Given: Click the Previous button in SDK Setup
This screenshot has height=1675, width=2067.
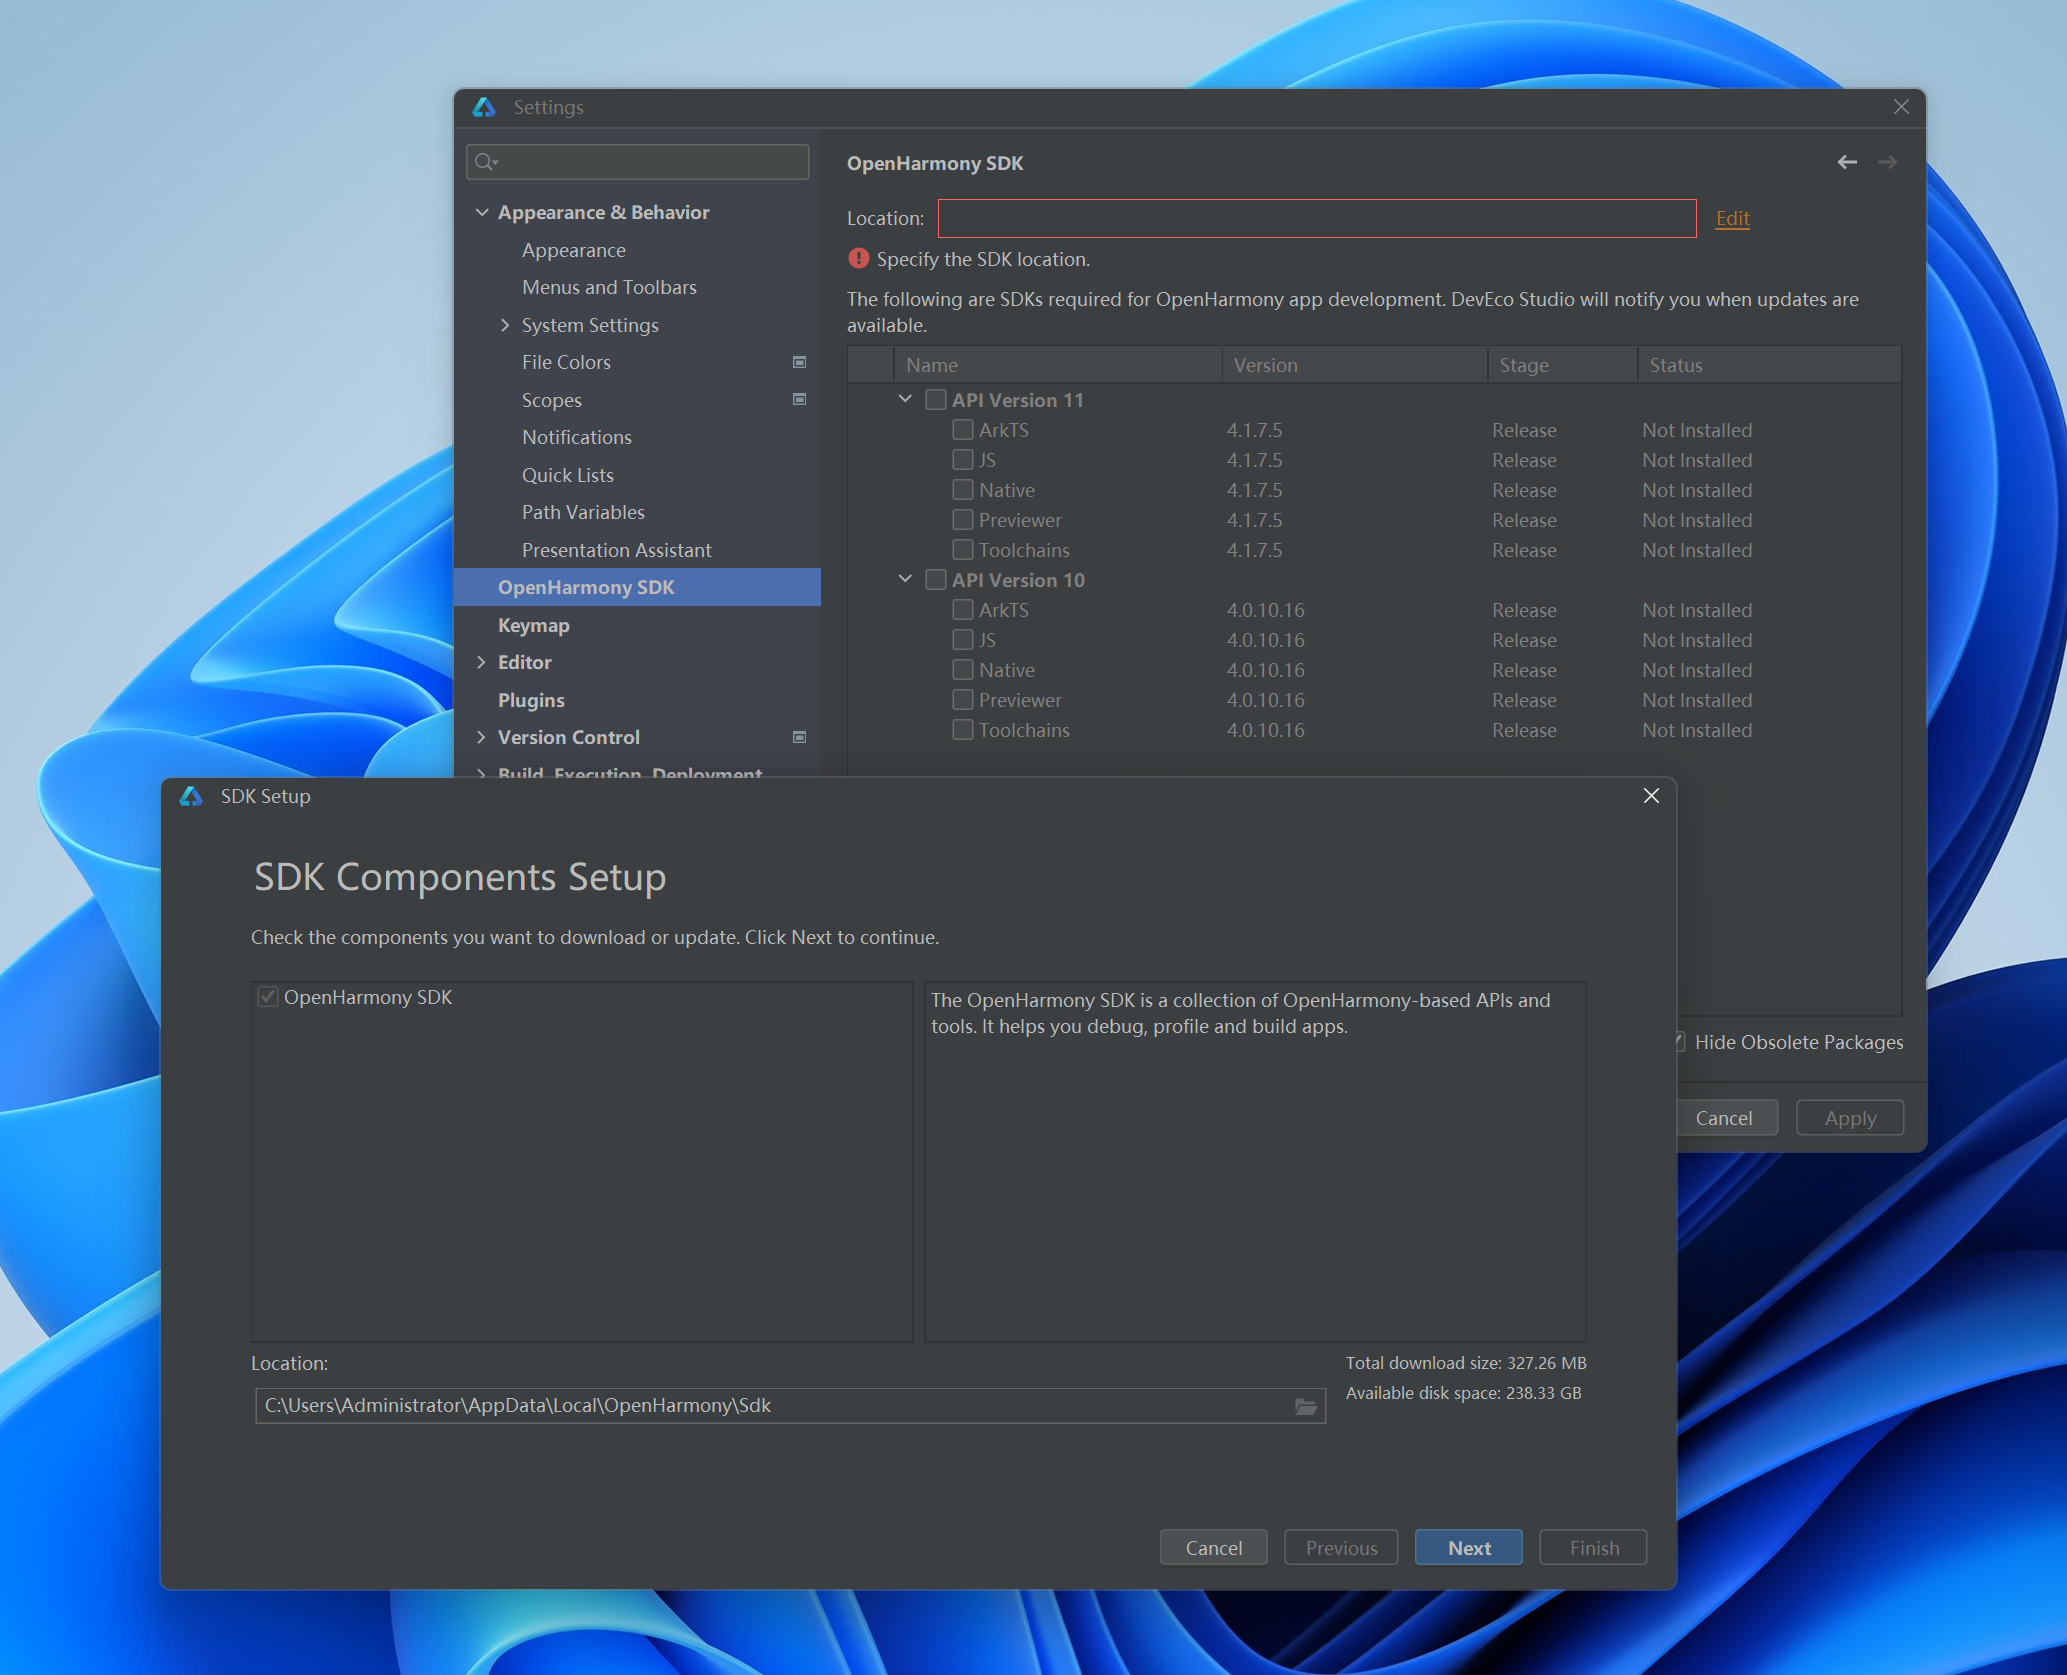Looking at the screenshot, I should pyautogui.click(x=1341, y=1548).
